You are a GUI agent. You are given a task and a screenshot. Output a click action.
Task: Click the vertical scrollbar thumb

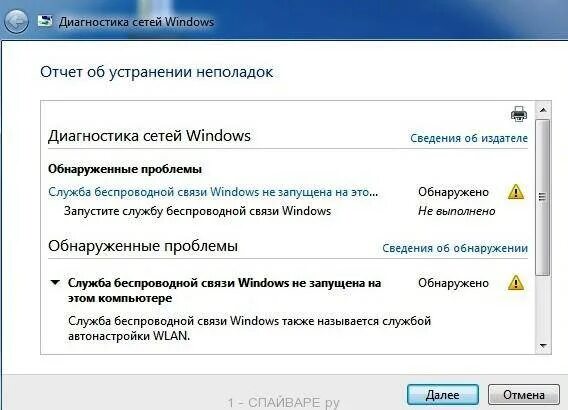[x=543, y=197]
